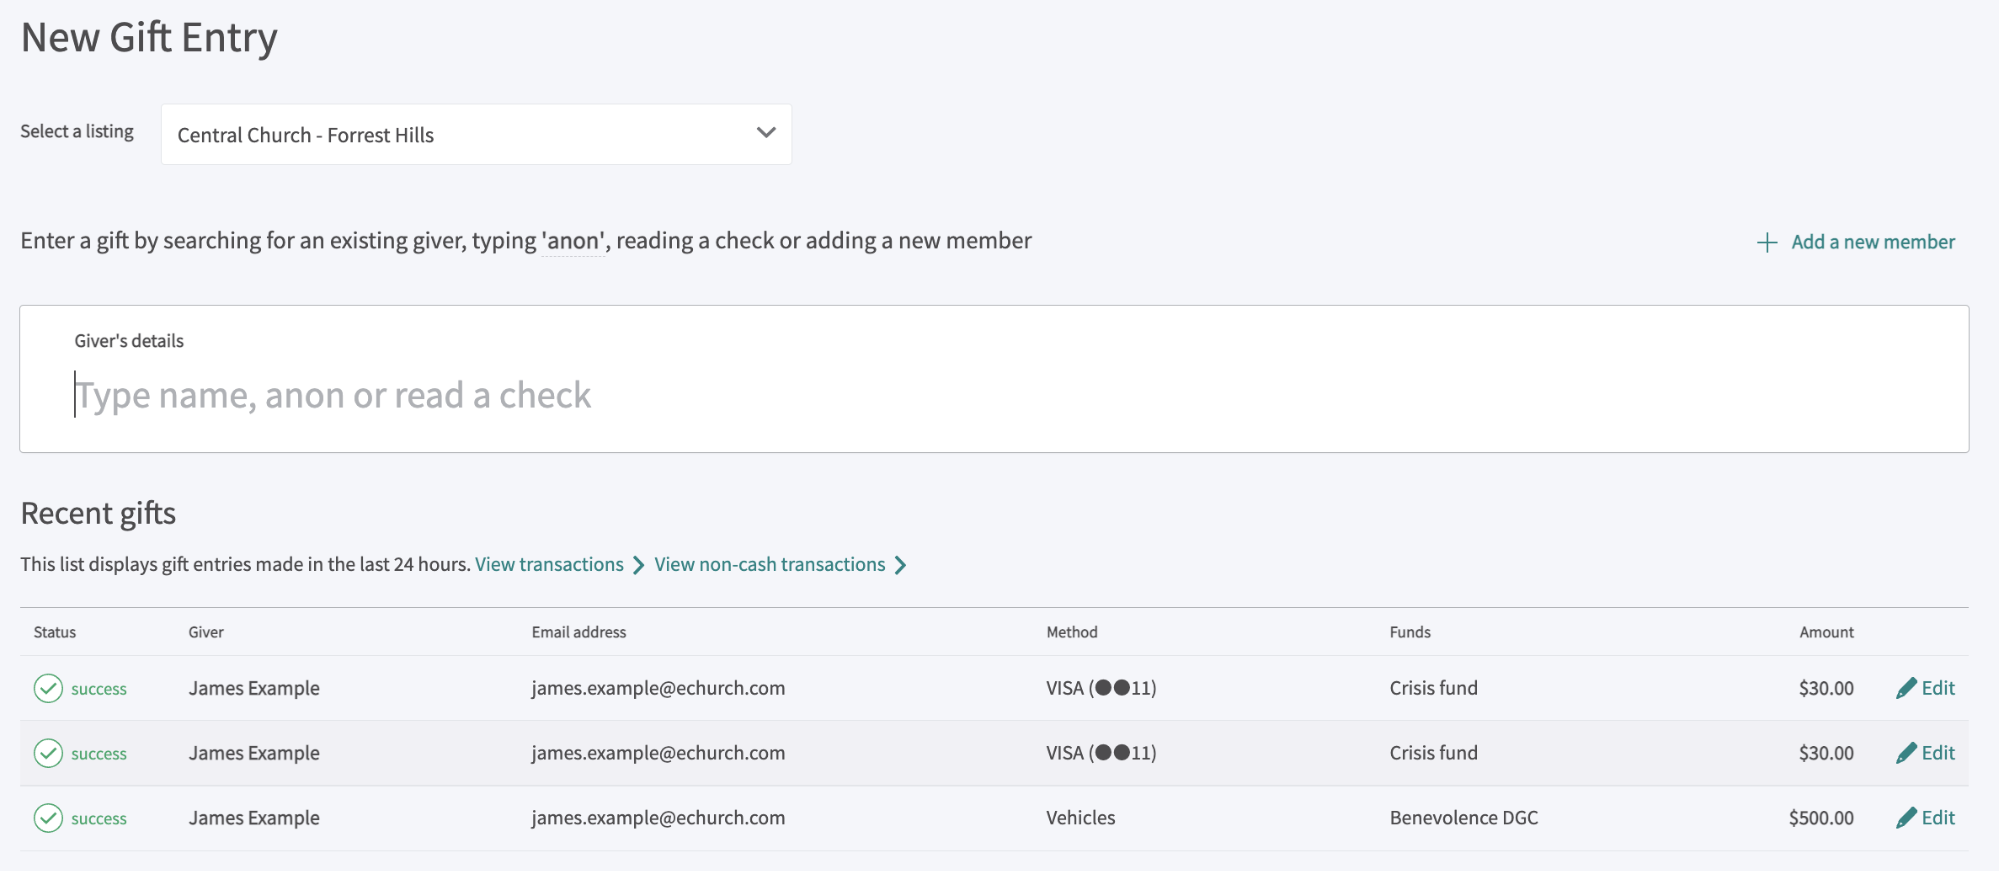Click the Amount column header
The image size is (1999, 871).
point(1826,632)
